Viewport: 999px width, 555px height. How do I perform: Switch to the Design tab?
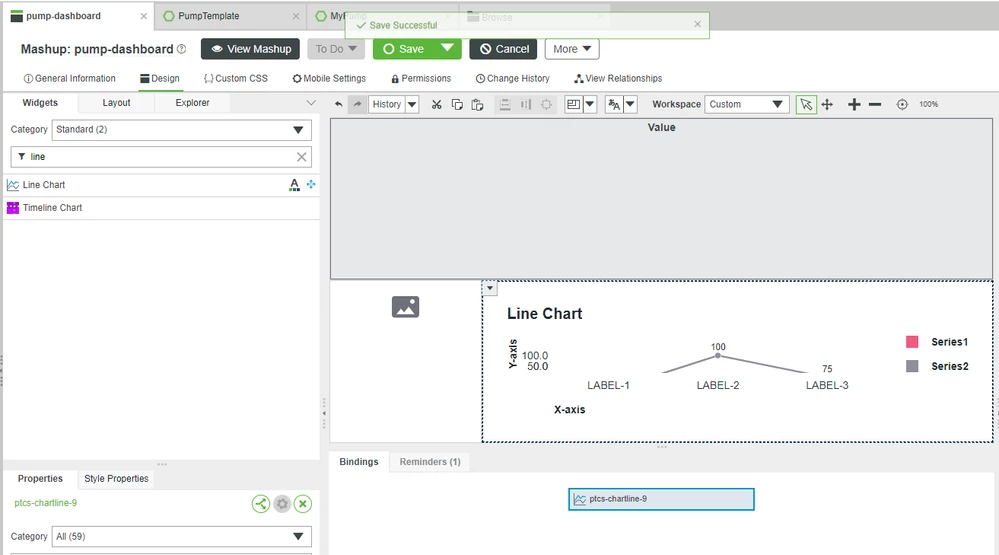click(x=160, y=78)
